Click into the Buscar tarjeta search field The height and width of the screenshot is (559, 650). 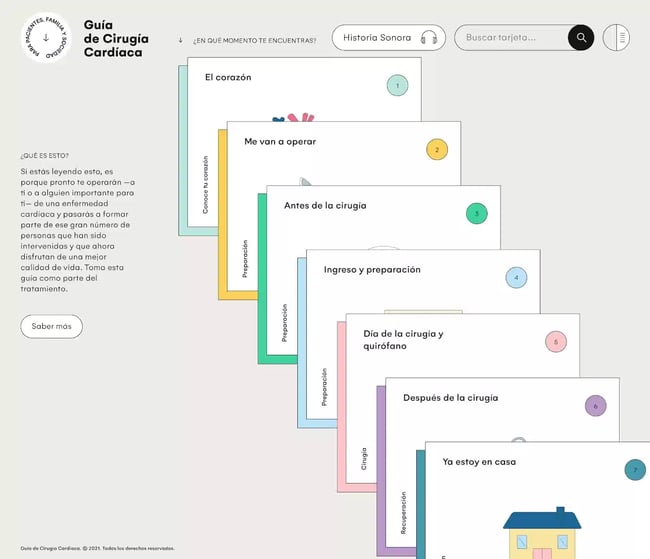[x=512, y=38]
